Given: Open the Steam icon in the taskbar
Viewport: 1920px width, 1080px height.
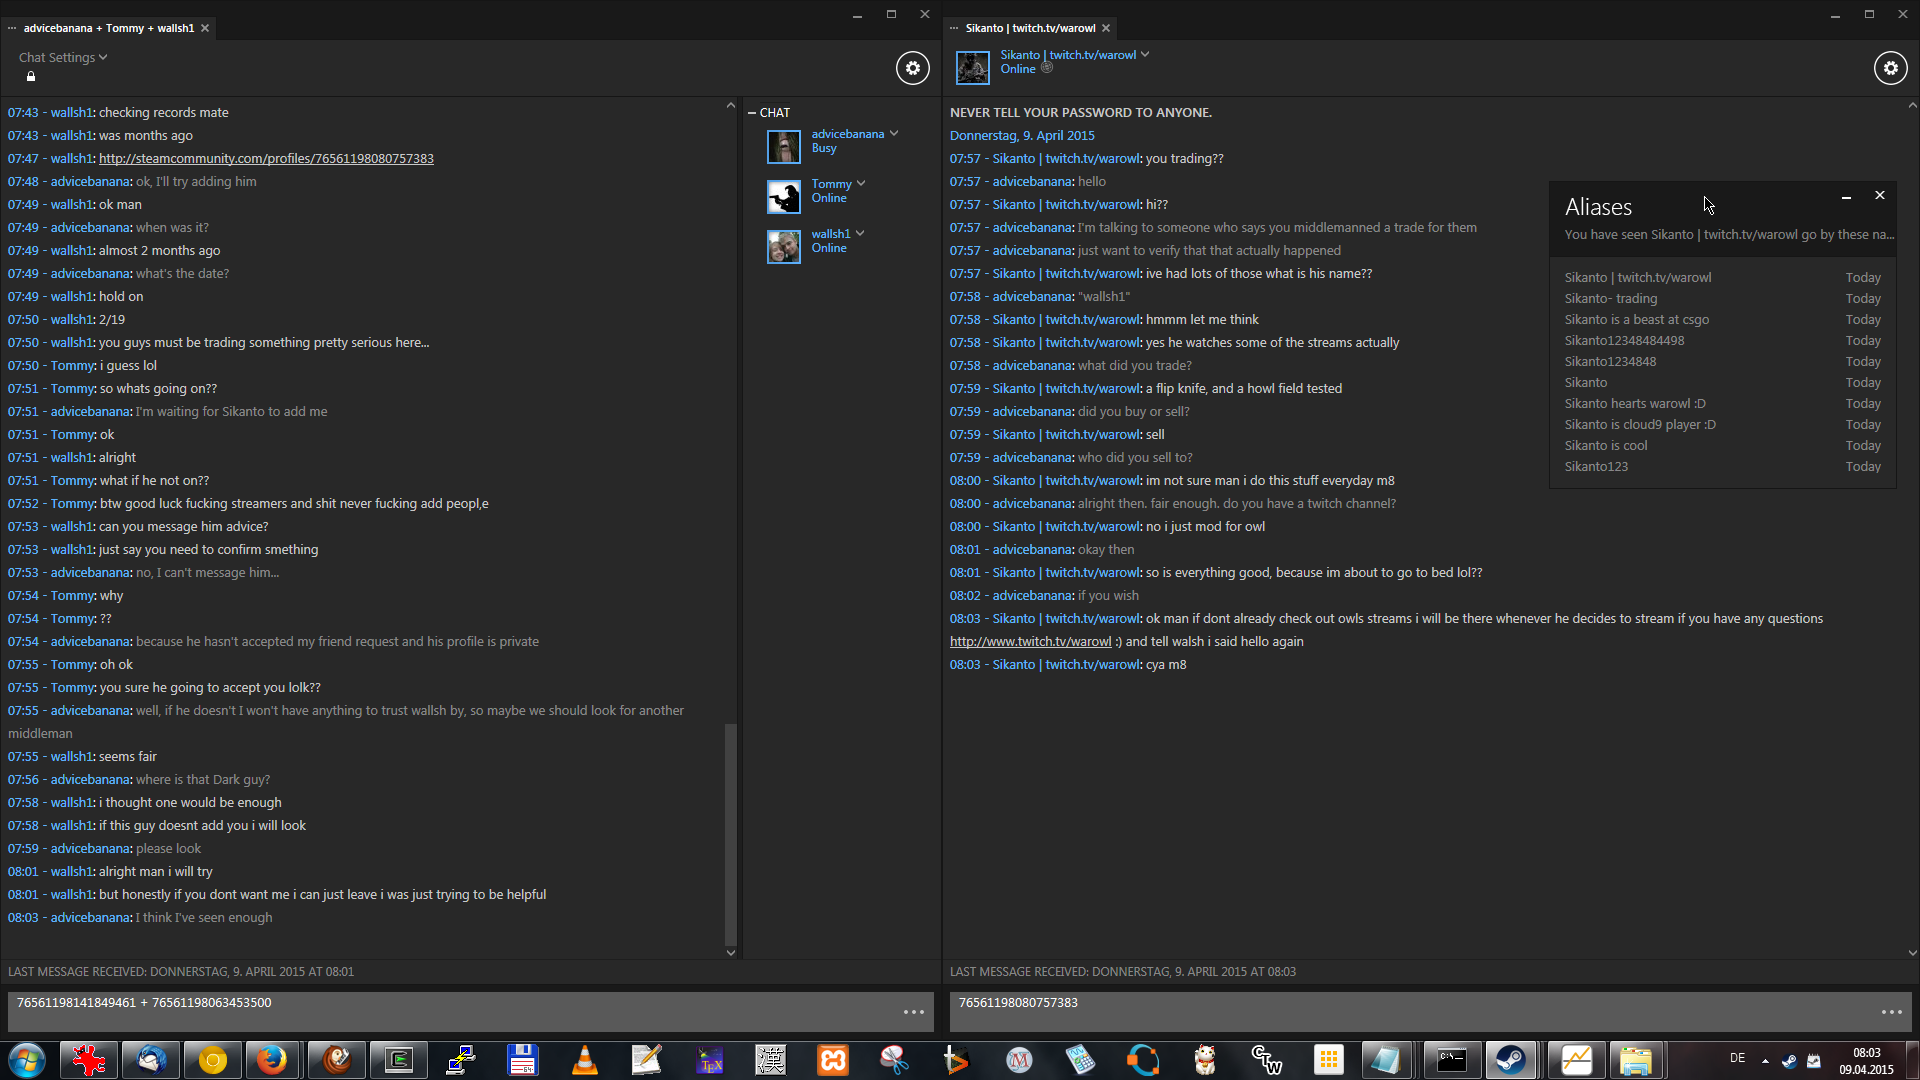Looking at the screenshot, I should (x=1510, y=1059).
